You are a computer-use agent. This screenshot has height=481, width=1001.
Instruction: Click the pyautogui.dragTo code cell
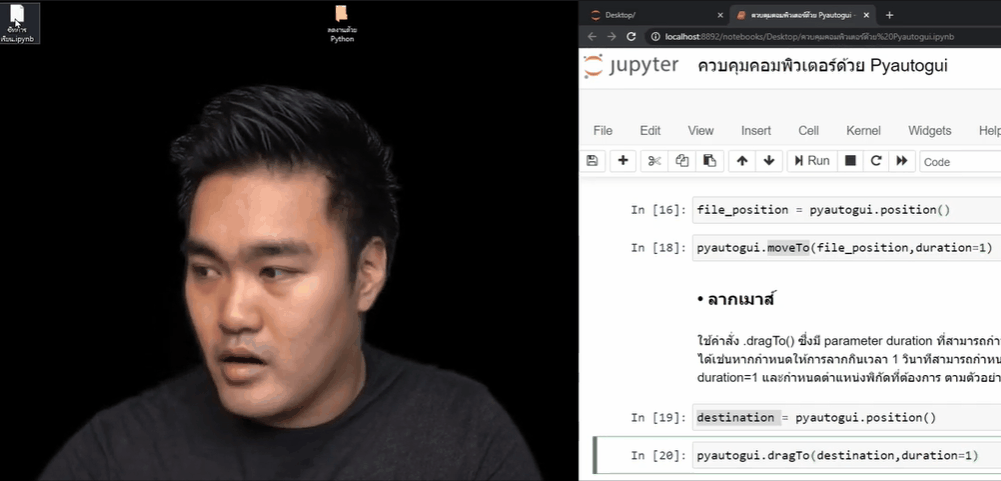coord(847,455)
